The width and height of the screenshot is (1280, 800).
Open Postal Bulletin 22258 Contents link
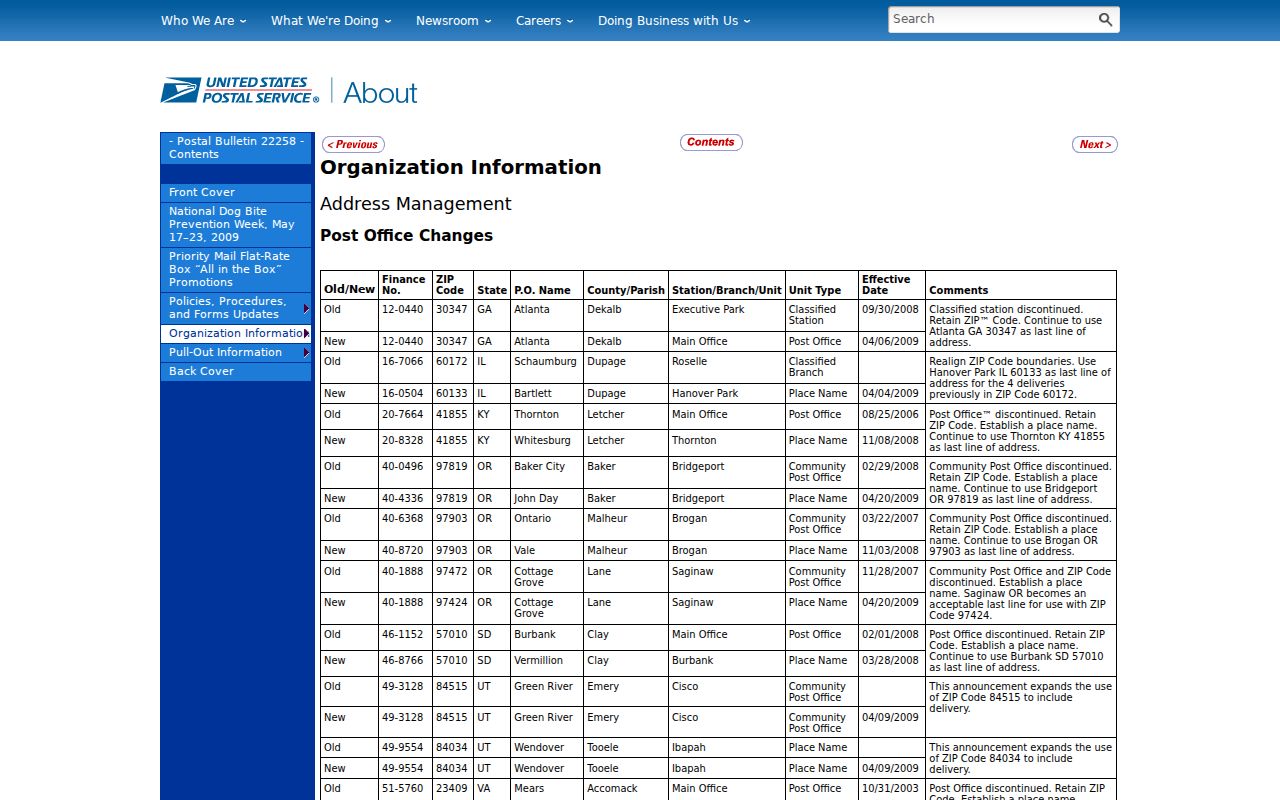(x=236, y=148)
